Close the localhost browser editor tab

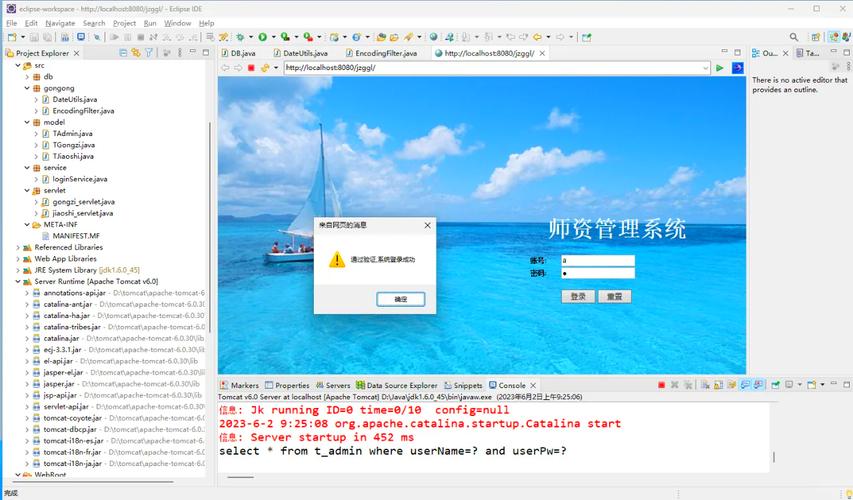click(542, 53)
